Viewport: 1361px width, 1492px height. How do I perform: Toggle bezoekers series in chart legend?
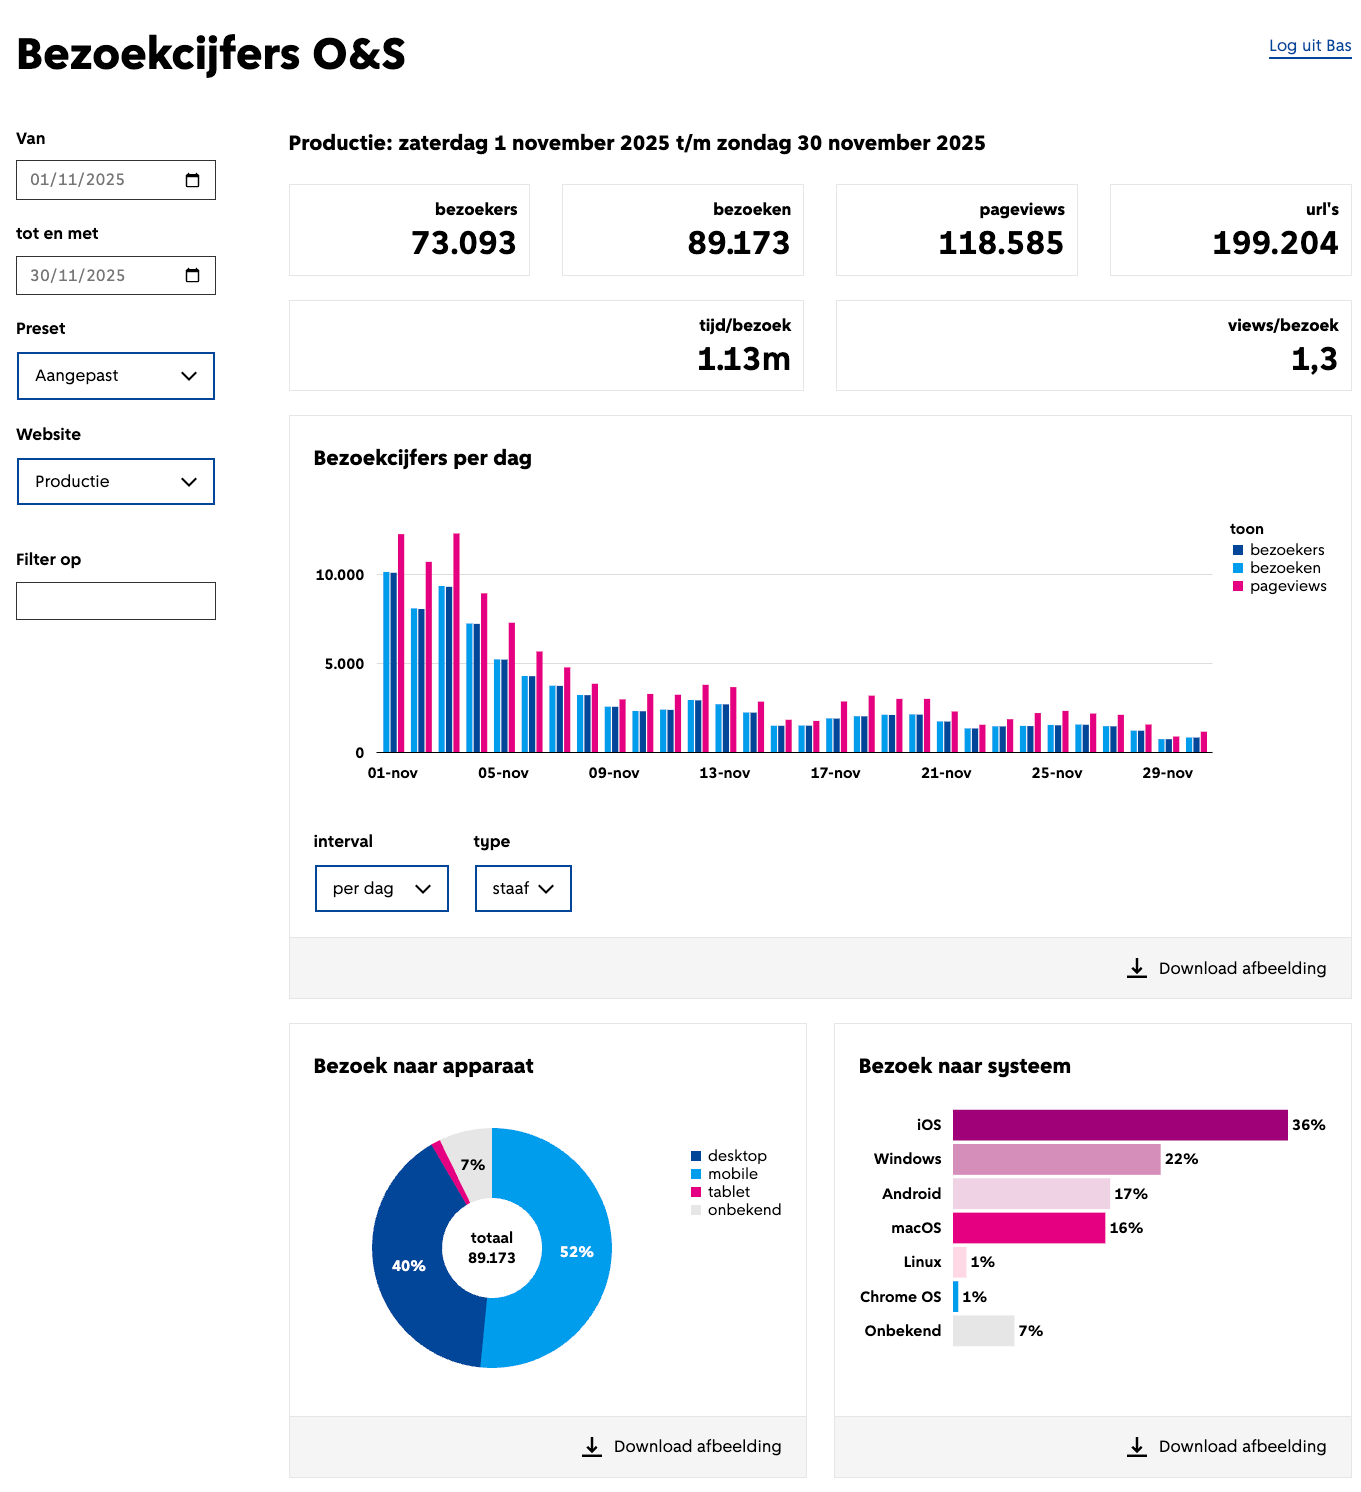[x=1286, y=550]
